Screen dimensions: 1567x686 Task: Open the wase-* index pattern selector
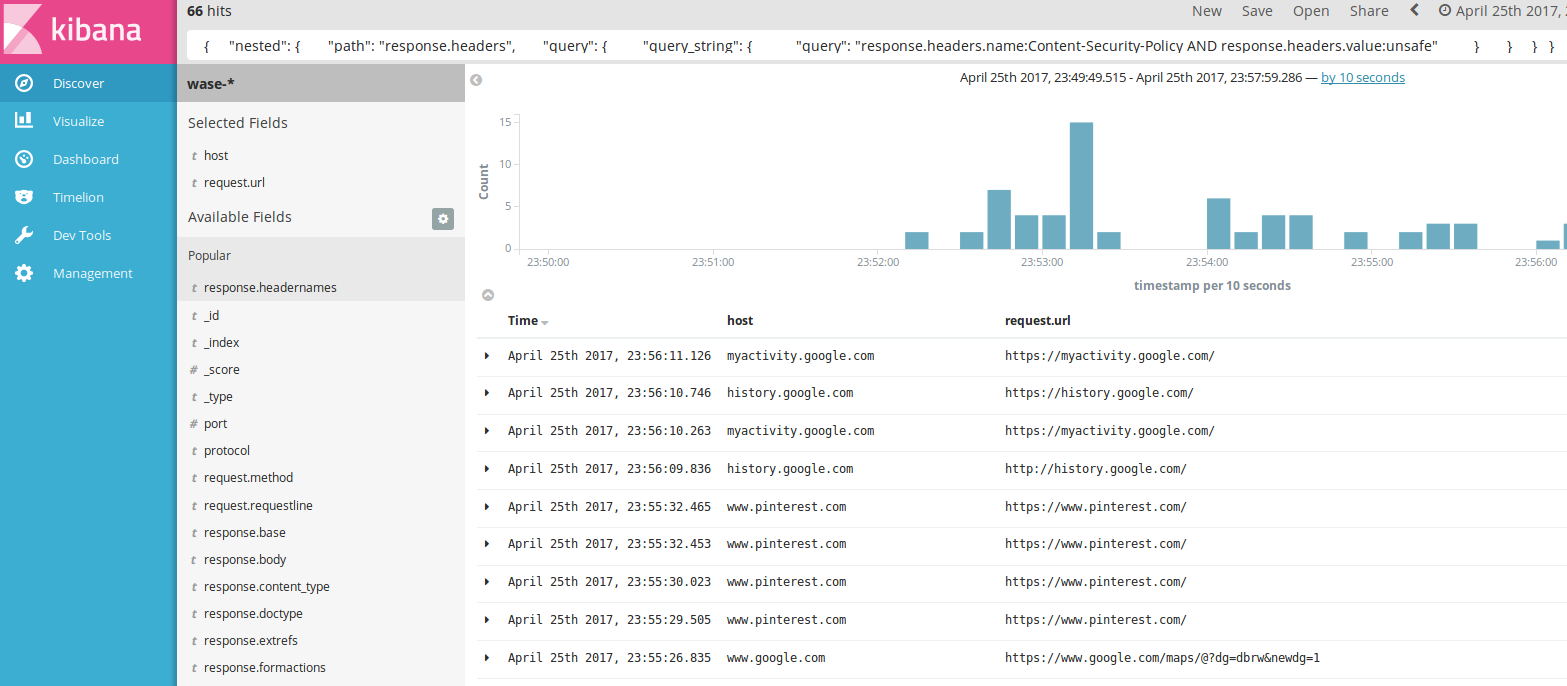[212, 82]
